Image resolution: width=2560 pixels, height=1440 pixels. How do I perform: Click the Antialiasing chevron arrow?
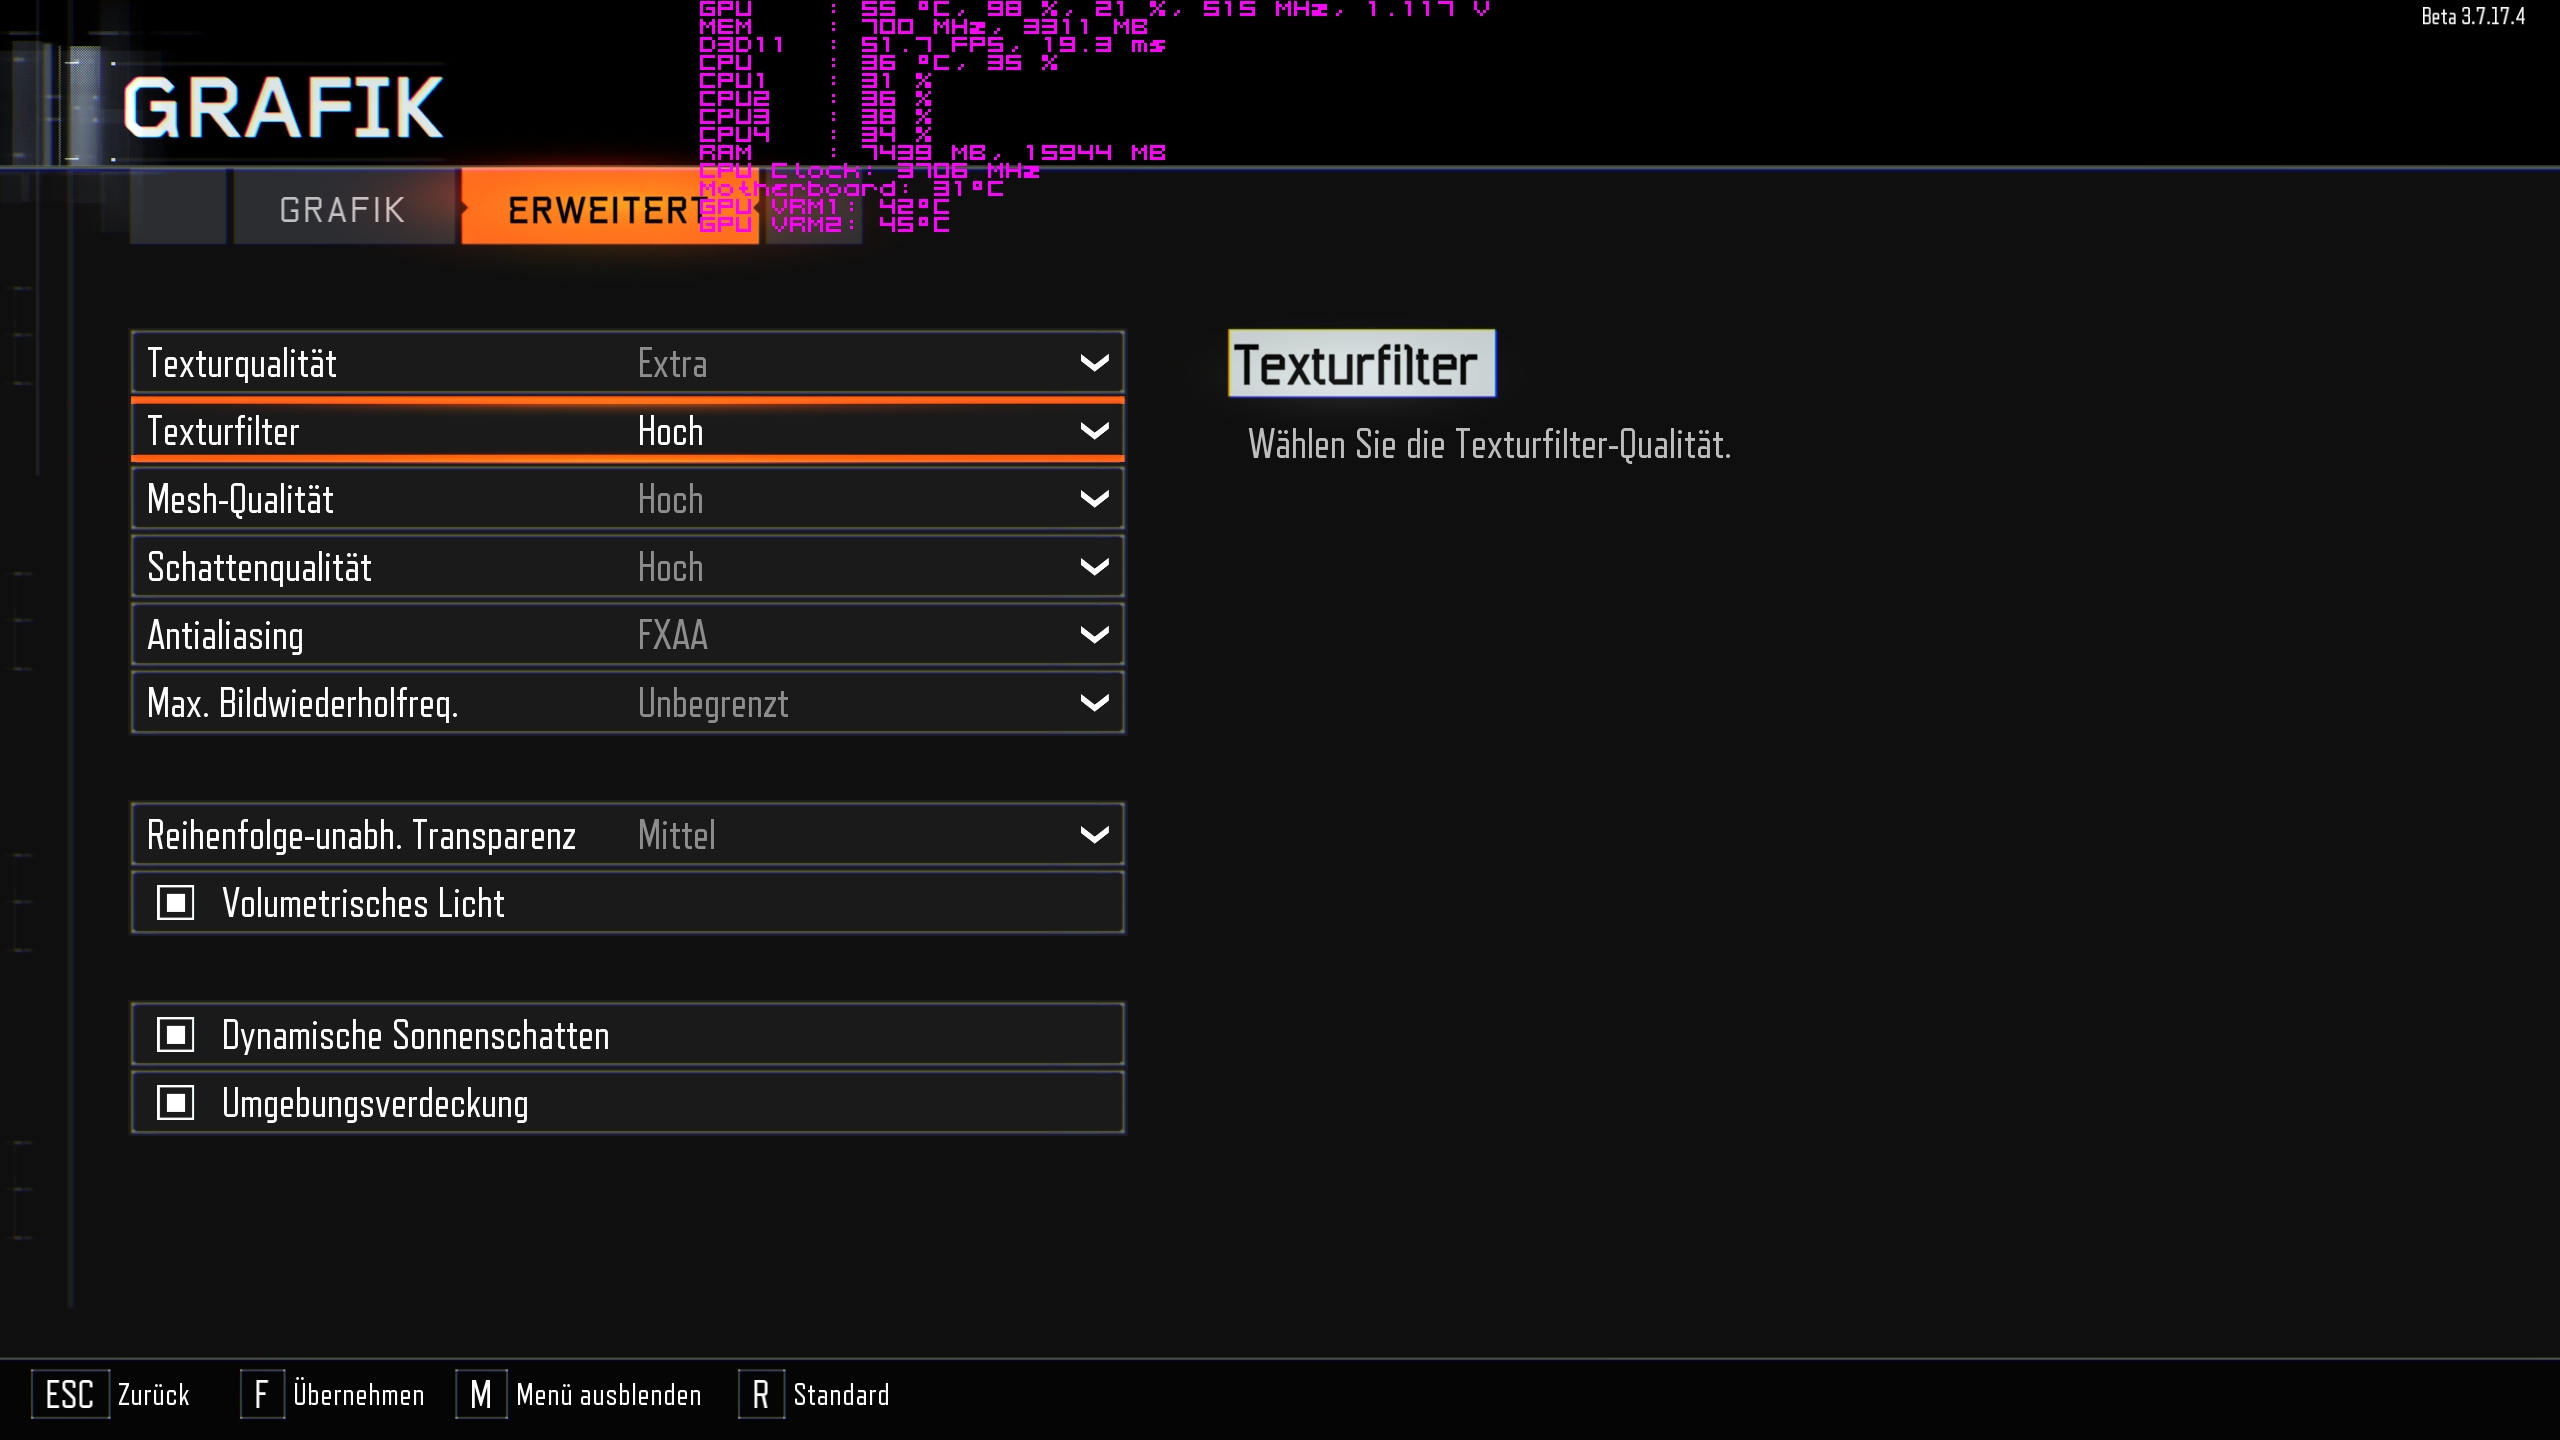(x=1094, y=635)
